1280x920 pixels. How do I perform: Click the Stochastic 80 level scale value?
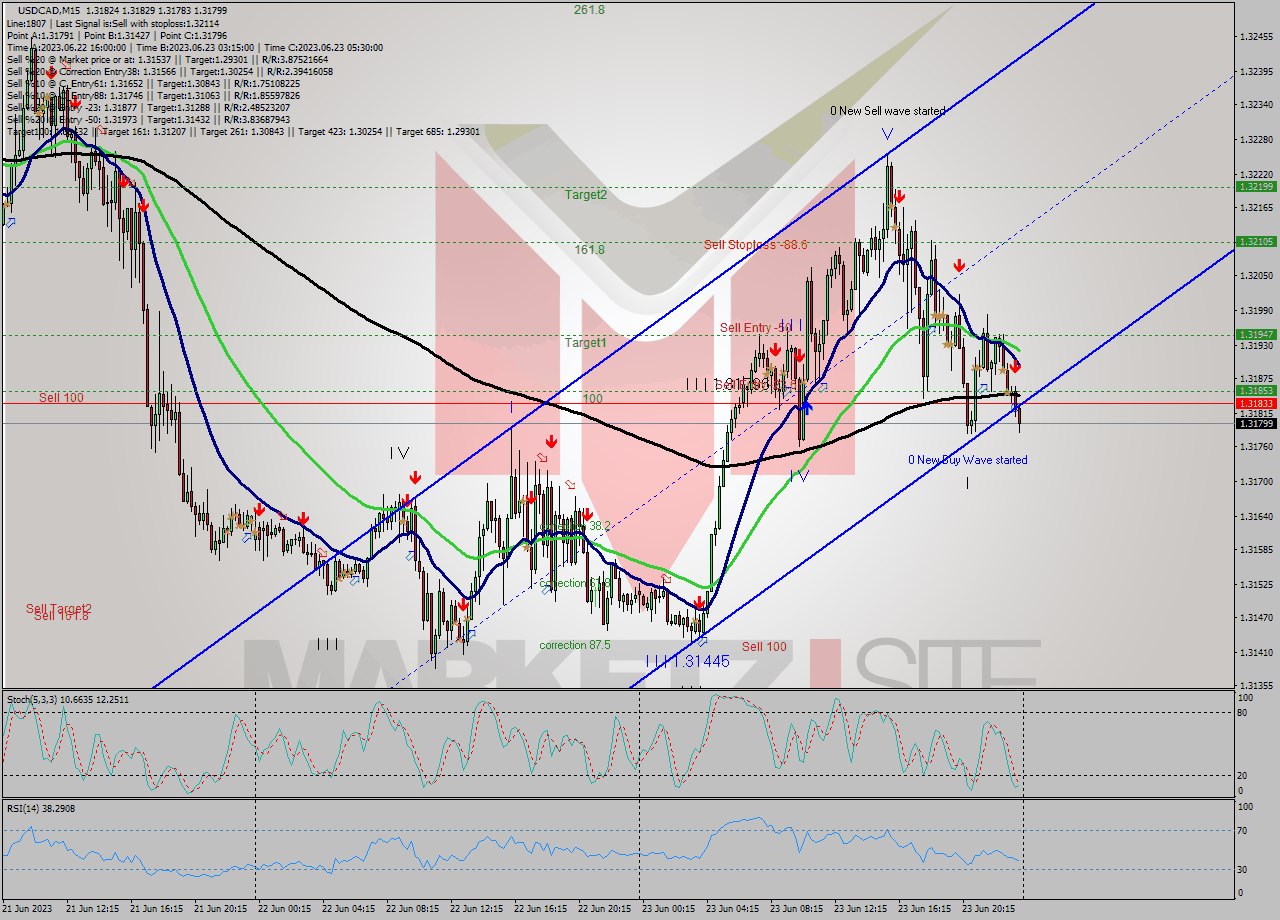pyautogui.click(x=1243, y=712)
